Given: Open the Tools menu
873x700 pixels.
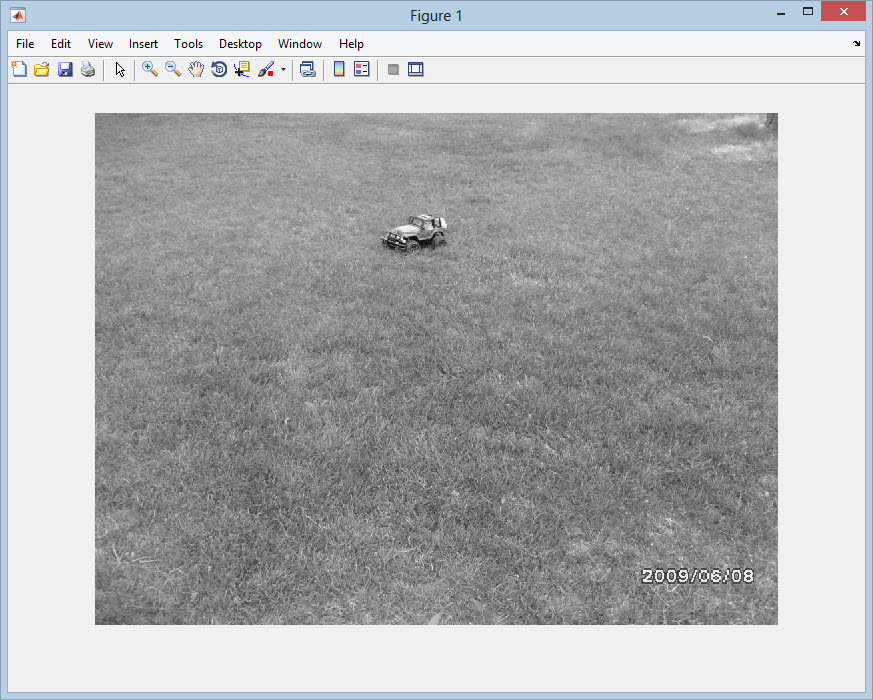Looking at the screenshot, I should pos(188,43).
